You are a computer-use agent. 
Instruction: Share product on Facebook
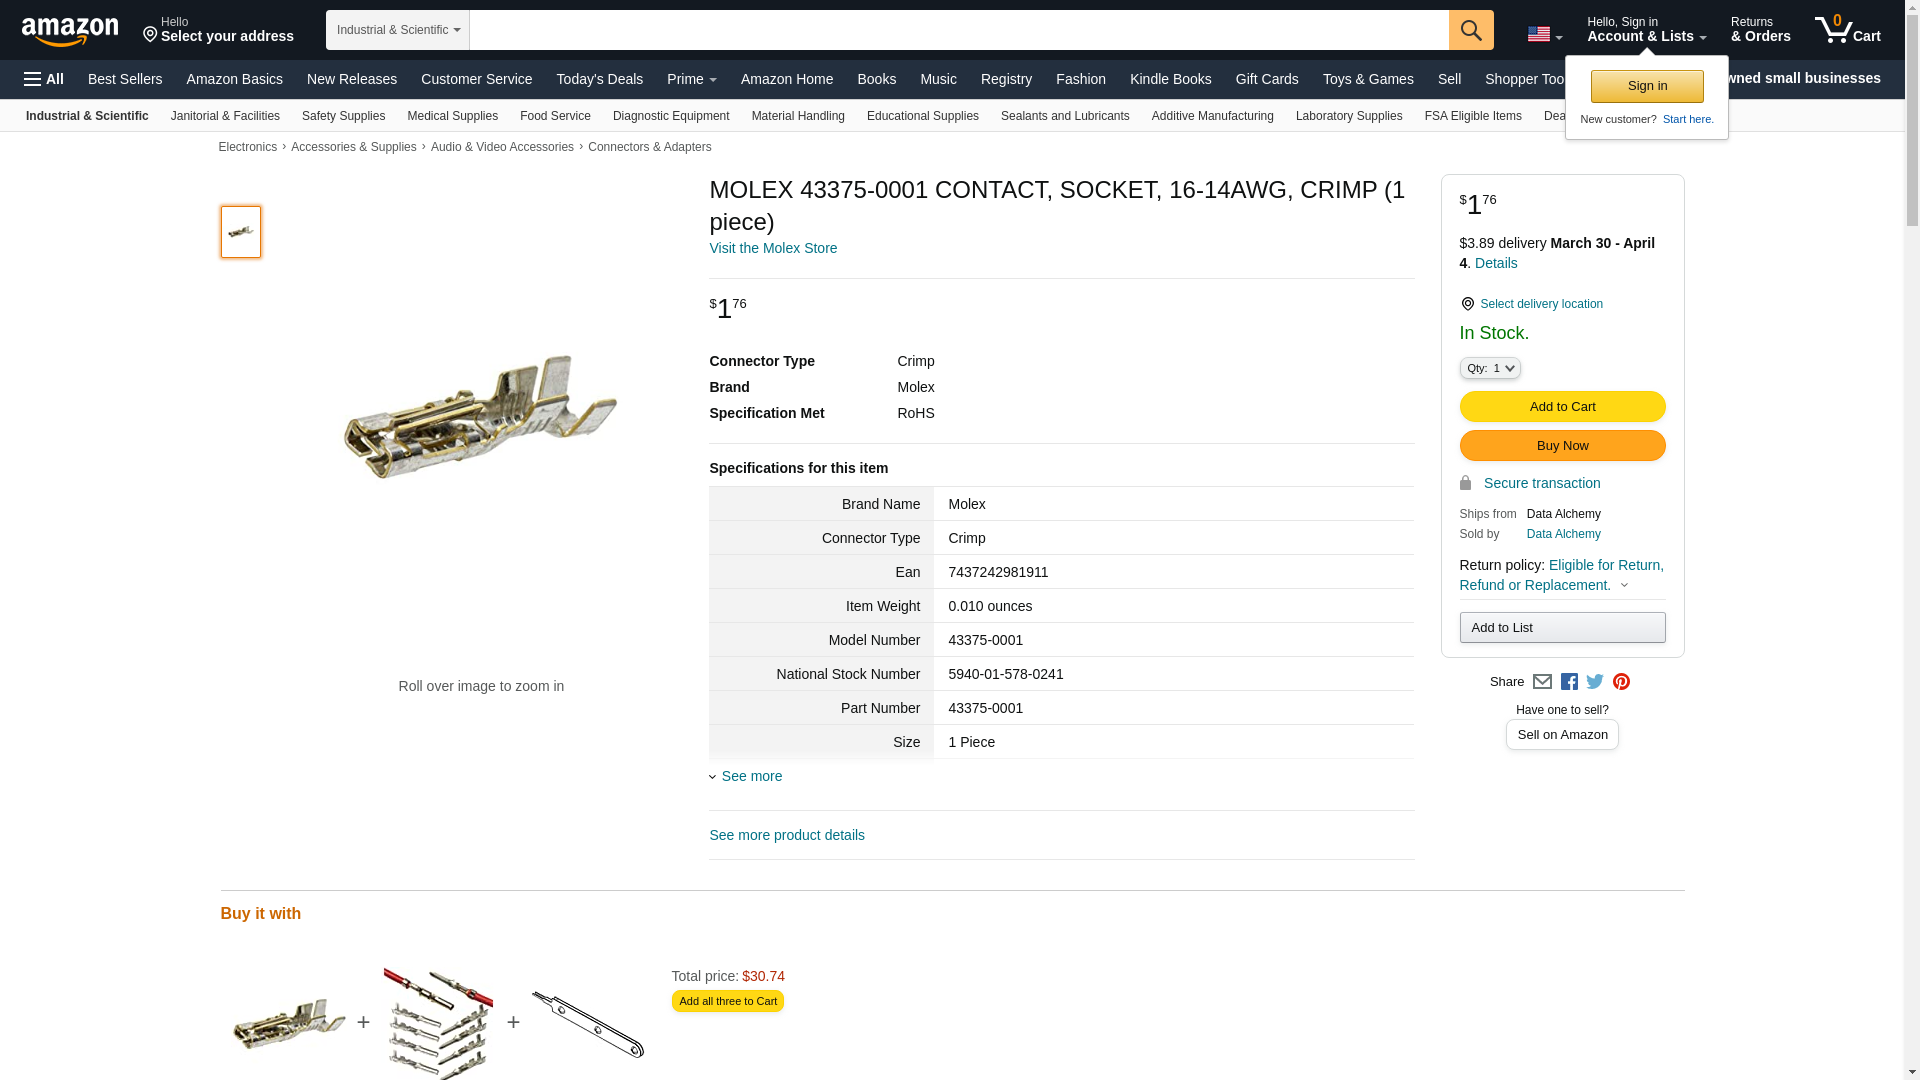coord(1569,682)
